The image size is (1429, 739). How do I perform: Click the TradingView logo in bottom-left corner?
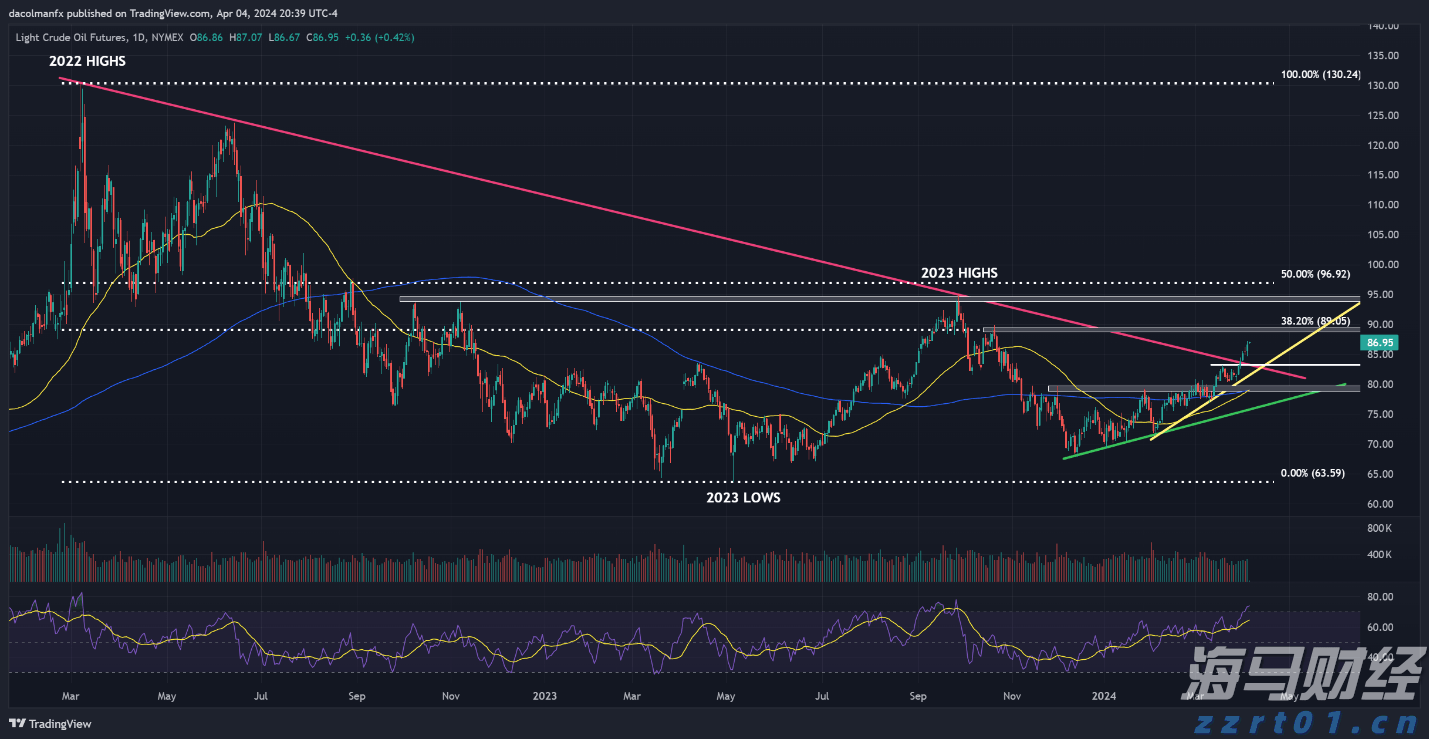pyautogui.click(x=51, y=723)
